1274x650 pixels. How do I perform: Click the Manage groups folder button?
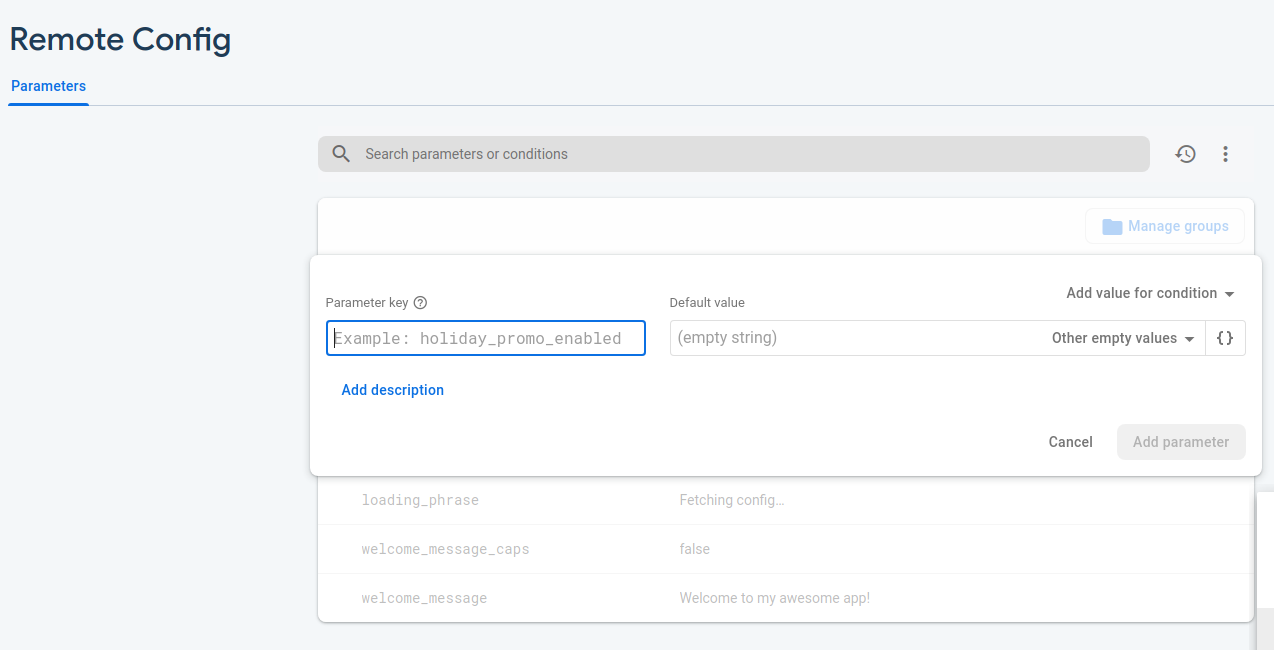point(1165,226)
